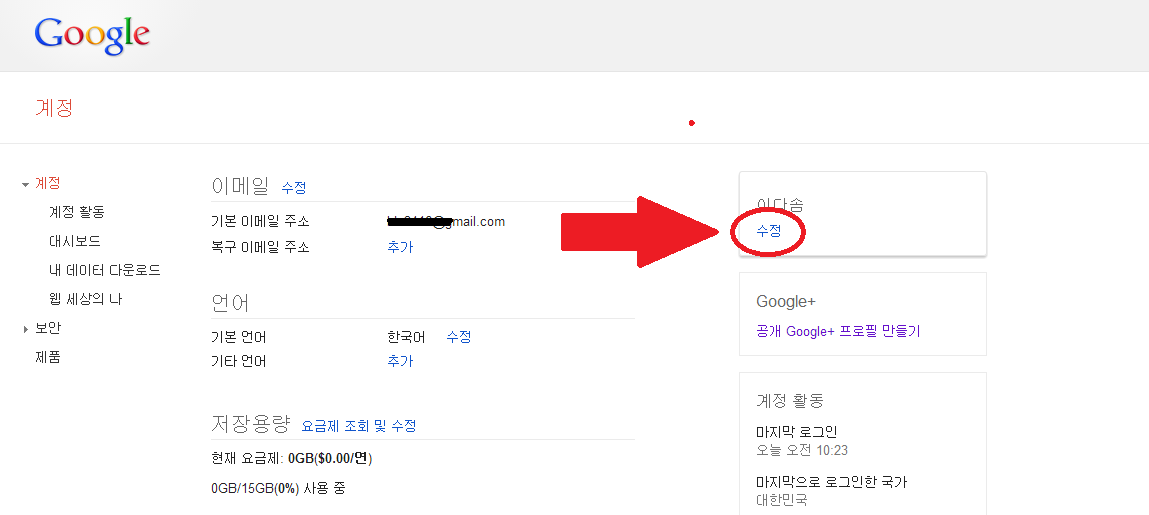Collapse the 계정 sidebar section arrow
The width and height of the screenshot is (1149, 515).
click(26, 184)
